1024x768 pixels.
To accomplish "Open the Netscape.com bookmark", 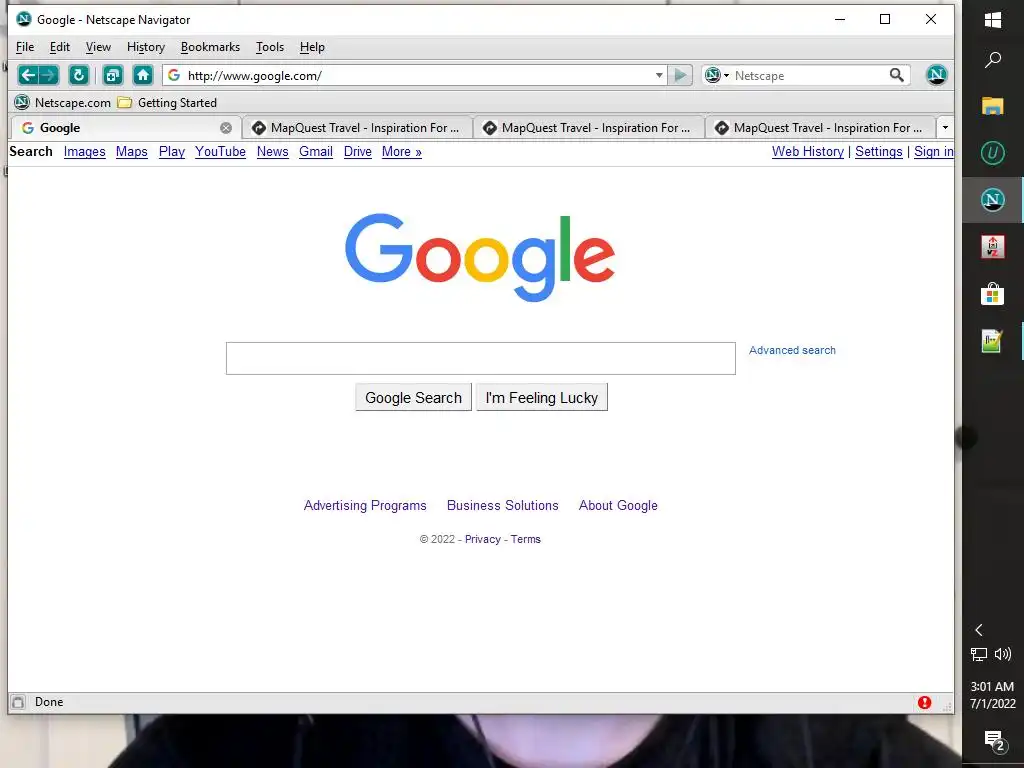I will click(63, 103).
